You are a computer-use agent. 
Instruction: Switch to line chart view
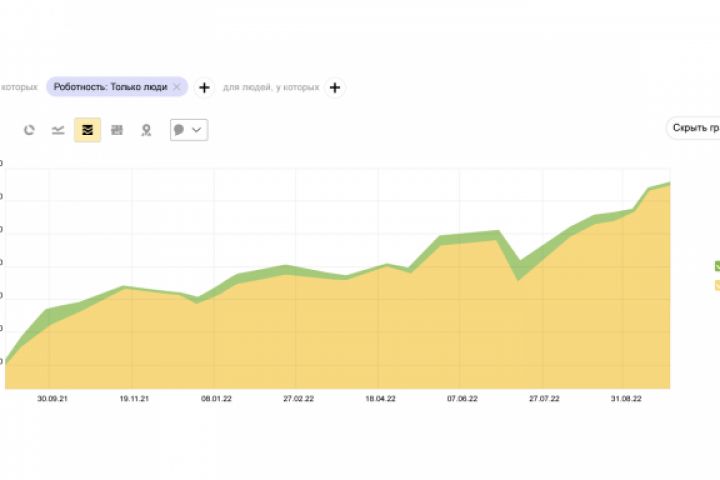coord(58,130)
